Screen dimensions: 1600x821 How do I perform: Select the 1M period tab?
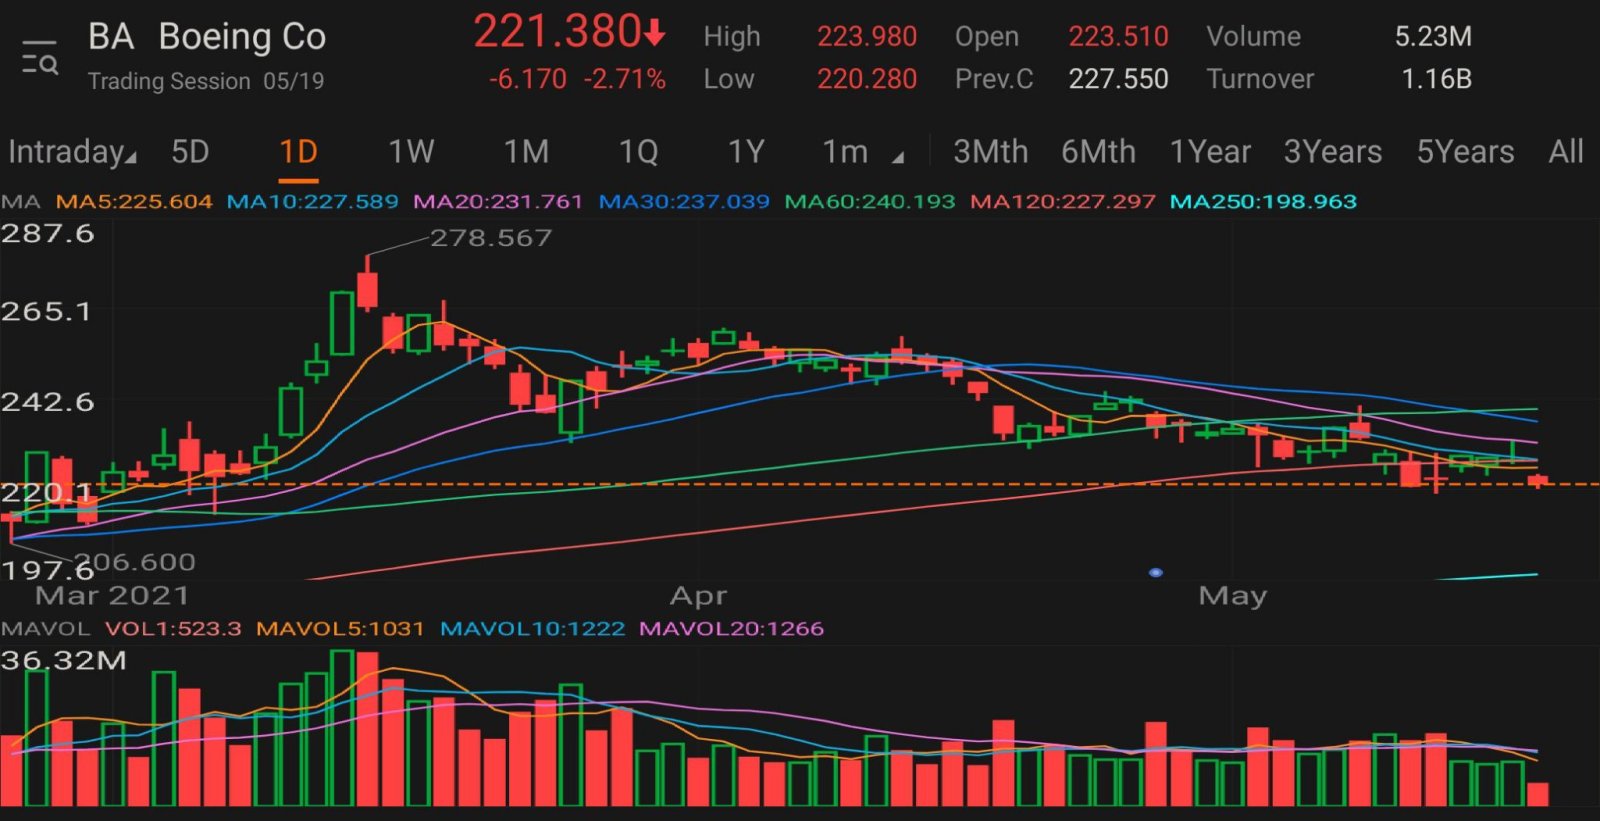pos(526,152)
